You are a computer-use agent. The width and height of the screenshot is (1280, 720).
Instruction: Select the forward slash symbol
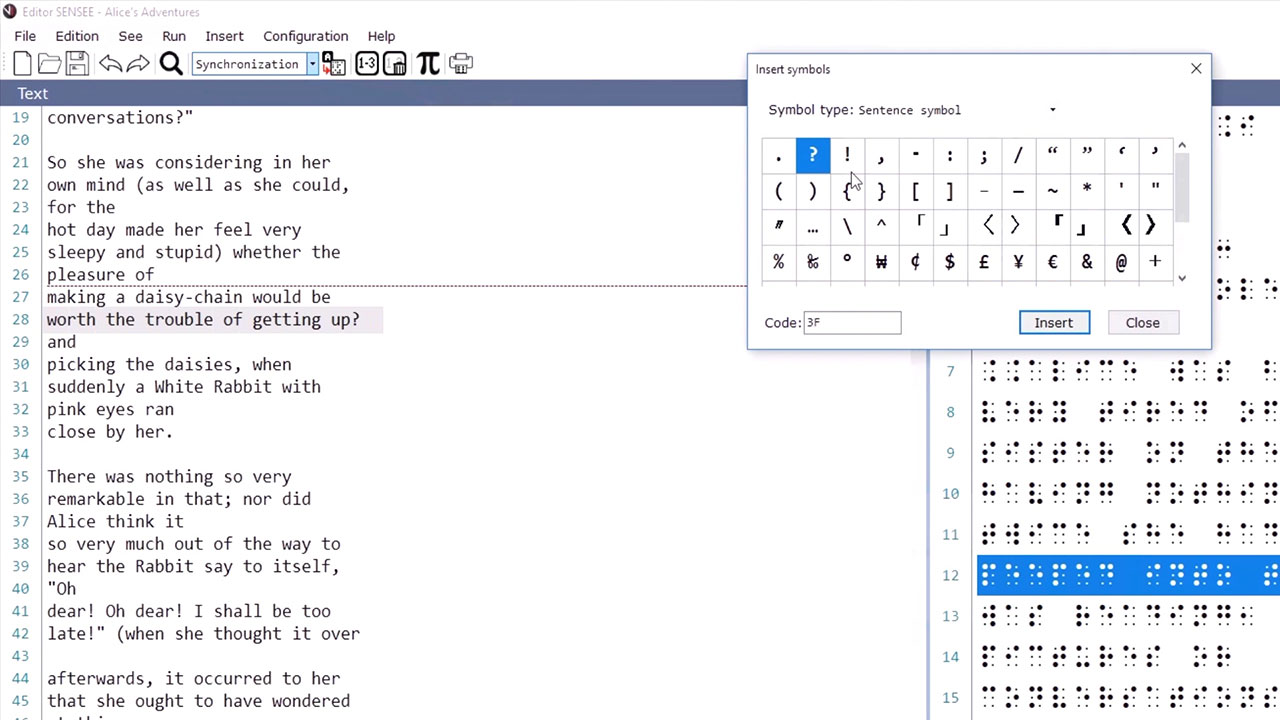tap(1018, 155)
